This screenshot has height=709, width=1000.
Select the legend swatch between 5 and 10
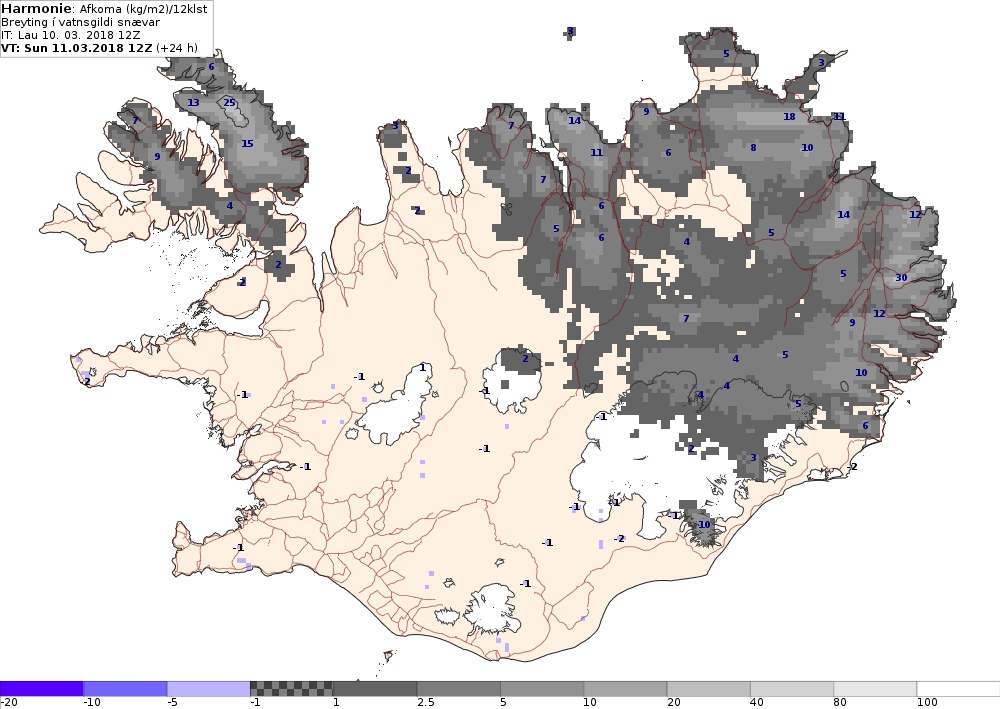542,689
